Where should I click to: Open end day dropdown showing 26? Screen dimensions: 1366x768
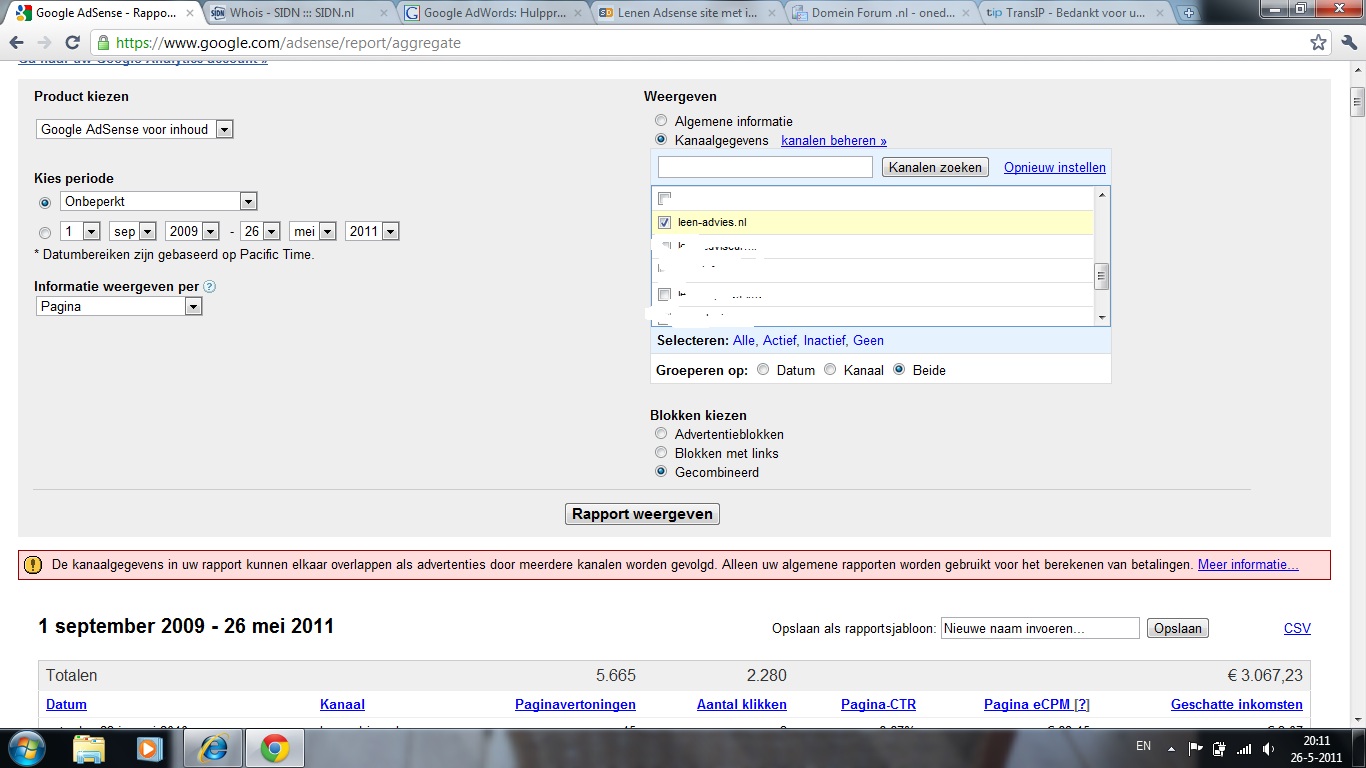[x=261, y=231]
